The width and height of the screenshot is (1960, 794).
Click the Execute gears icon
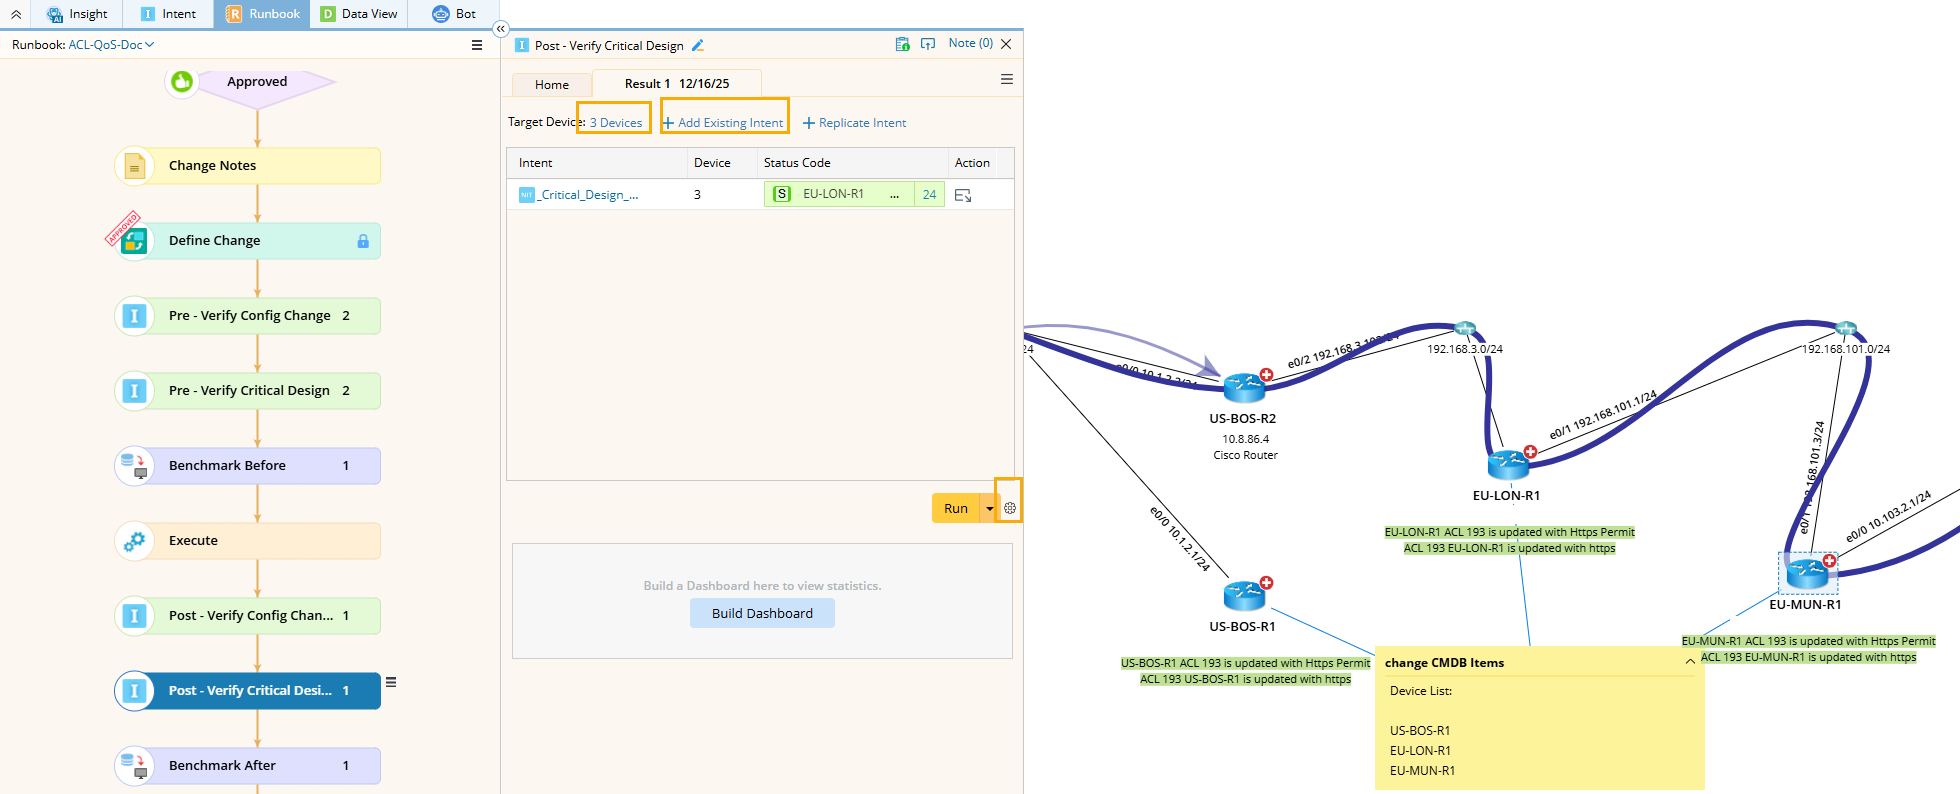(135, 541)
